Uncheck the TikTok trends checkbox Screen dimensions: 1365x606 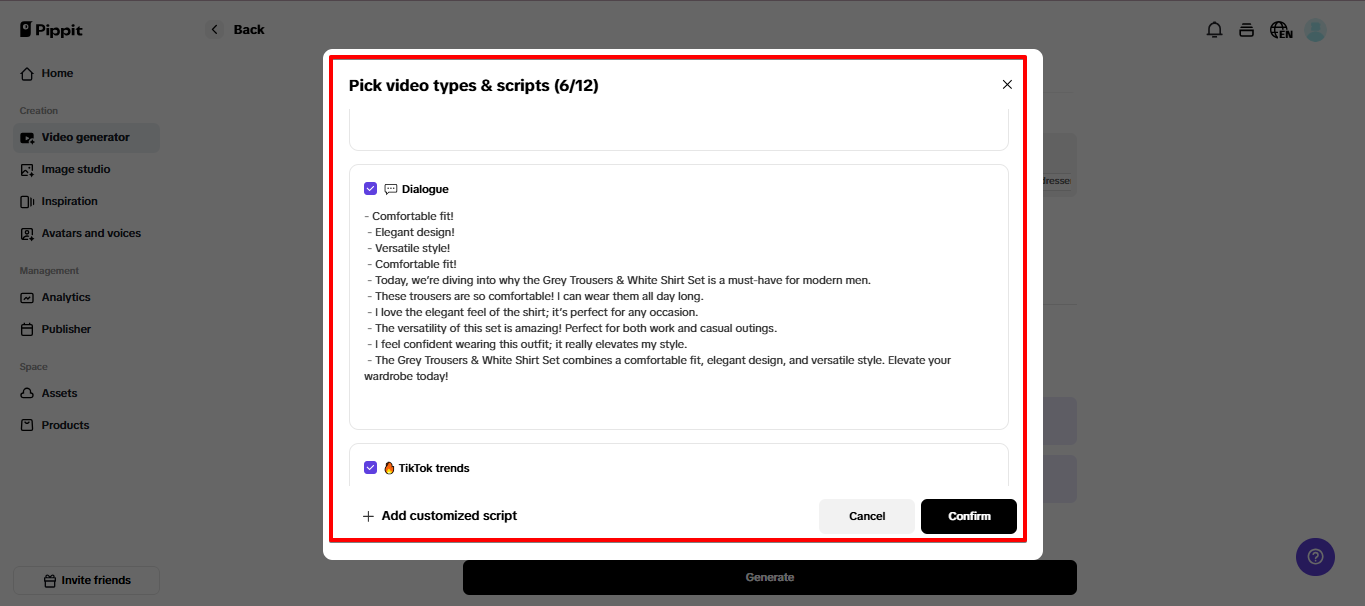[371, 467]
